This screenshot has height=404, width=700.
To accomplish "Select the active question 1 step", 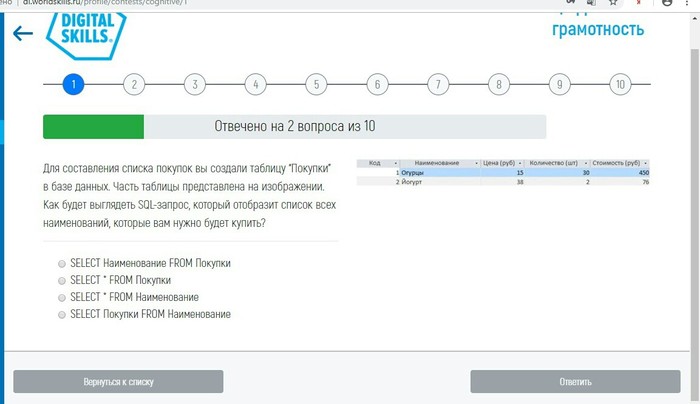I will coord(72,84).
